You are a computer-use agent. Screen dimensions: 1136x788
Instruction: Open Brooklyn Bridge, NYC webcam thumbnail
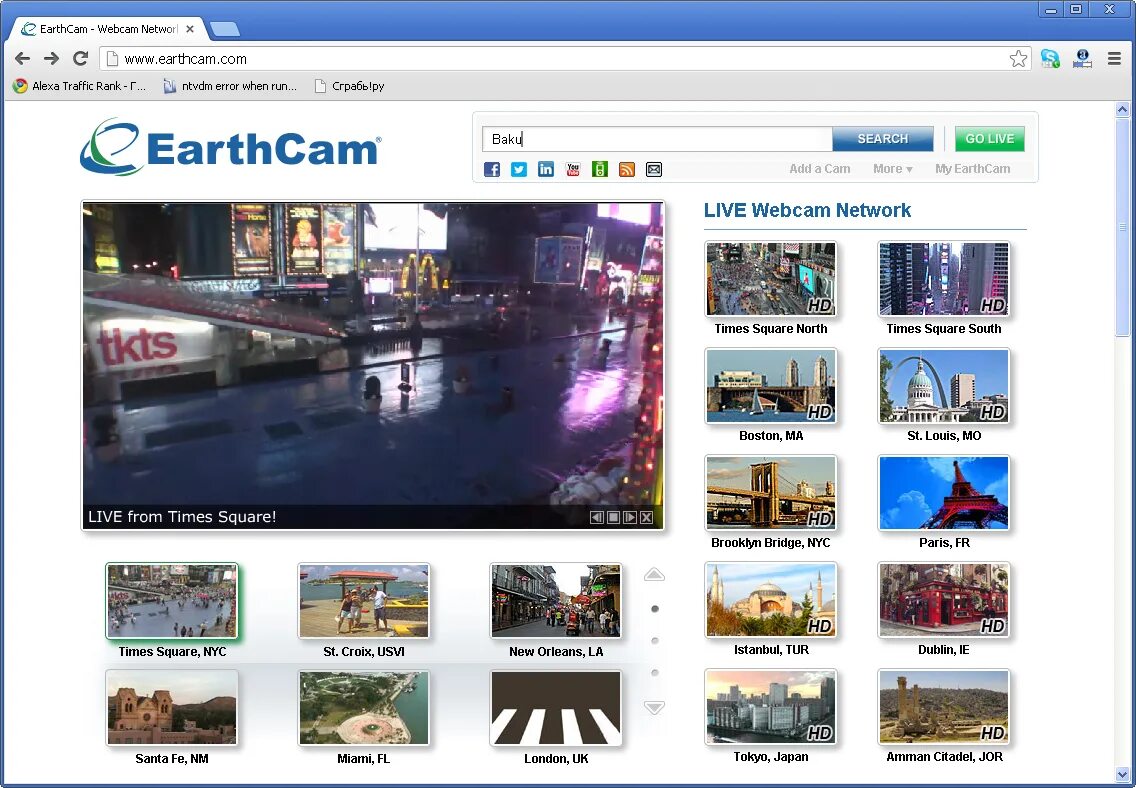tap(771, 493)
